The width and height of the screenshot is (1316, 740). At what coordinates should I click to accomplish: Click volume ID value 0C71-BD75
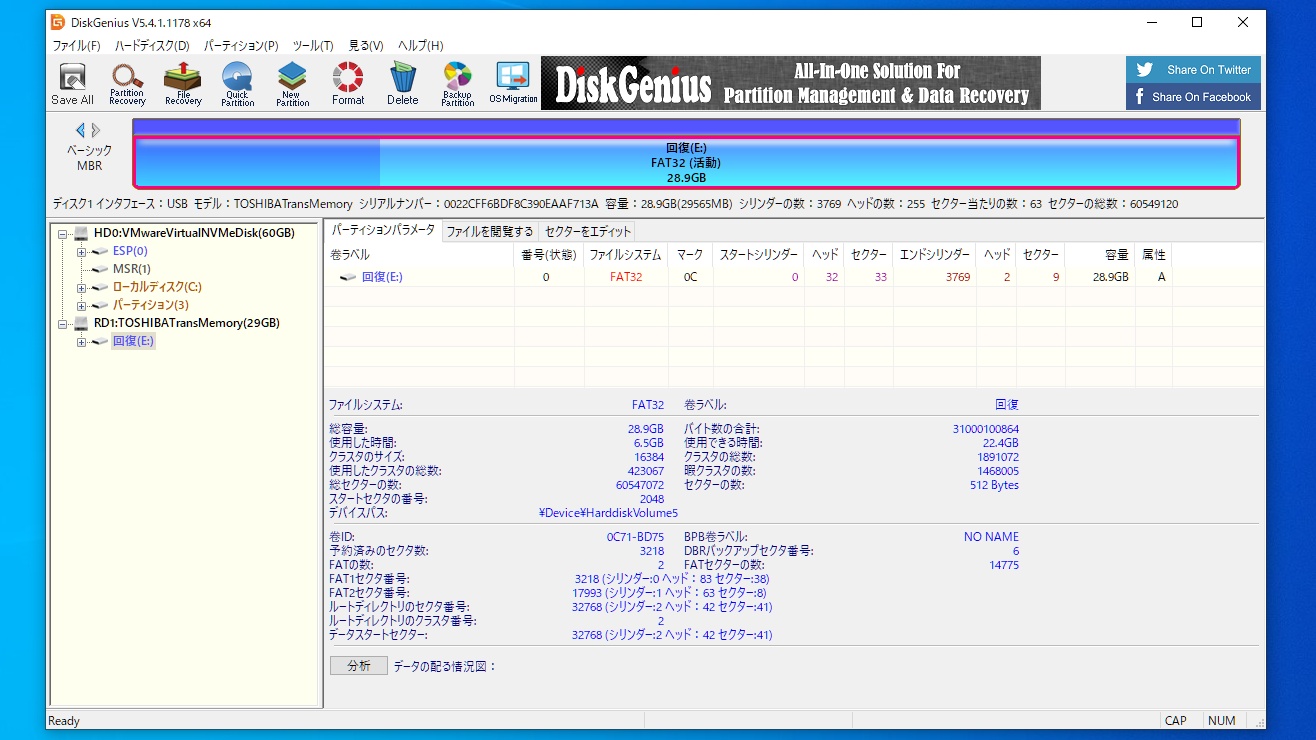[635, 537]
